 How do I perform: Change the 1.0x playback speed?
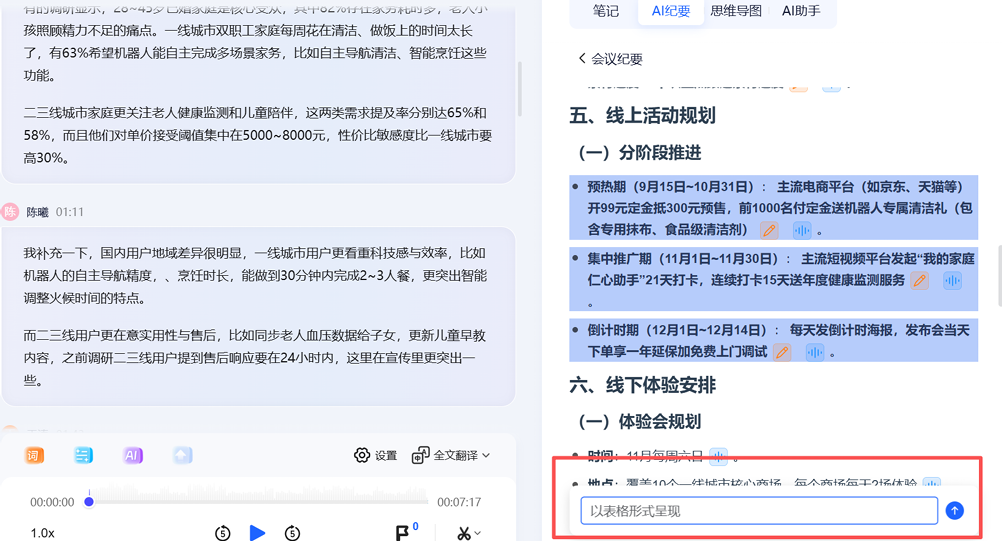43,533
